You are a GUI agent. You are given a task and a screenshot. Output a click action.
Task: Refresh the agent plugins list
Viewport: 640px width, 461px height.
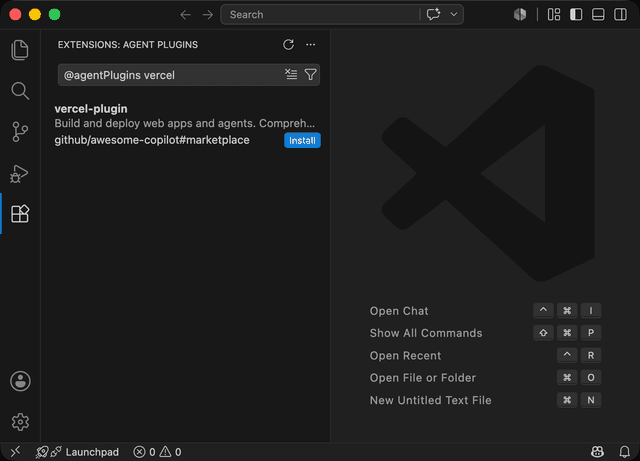pos(289,45)
